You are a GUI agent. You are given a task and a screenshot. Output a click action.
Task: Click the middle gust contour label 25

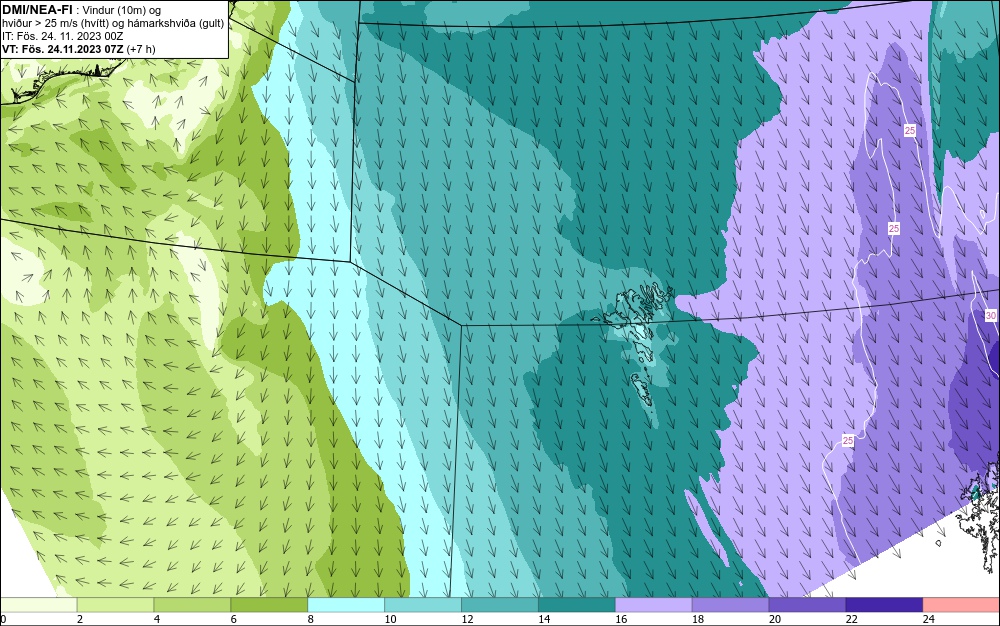[894, 228]
